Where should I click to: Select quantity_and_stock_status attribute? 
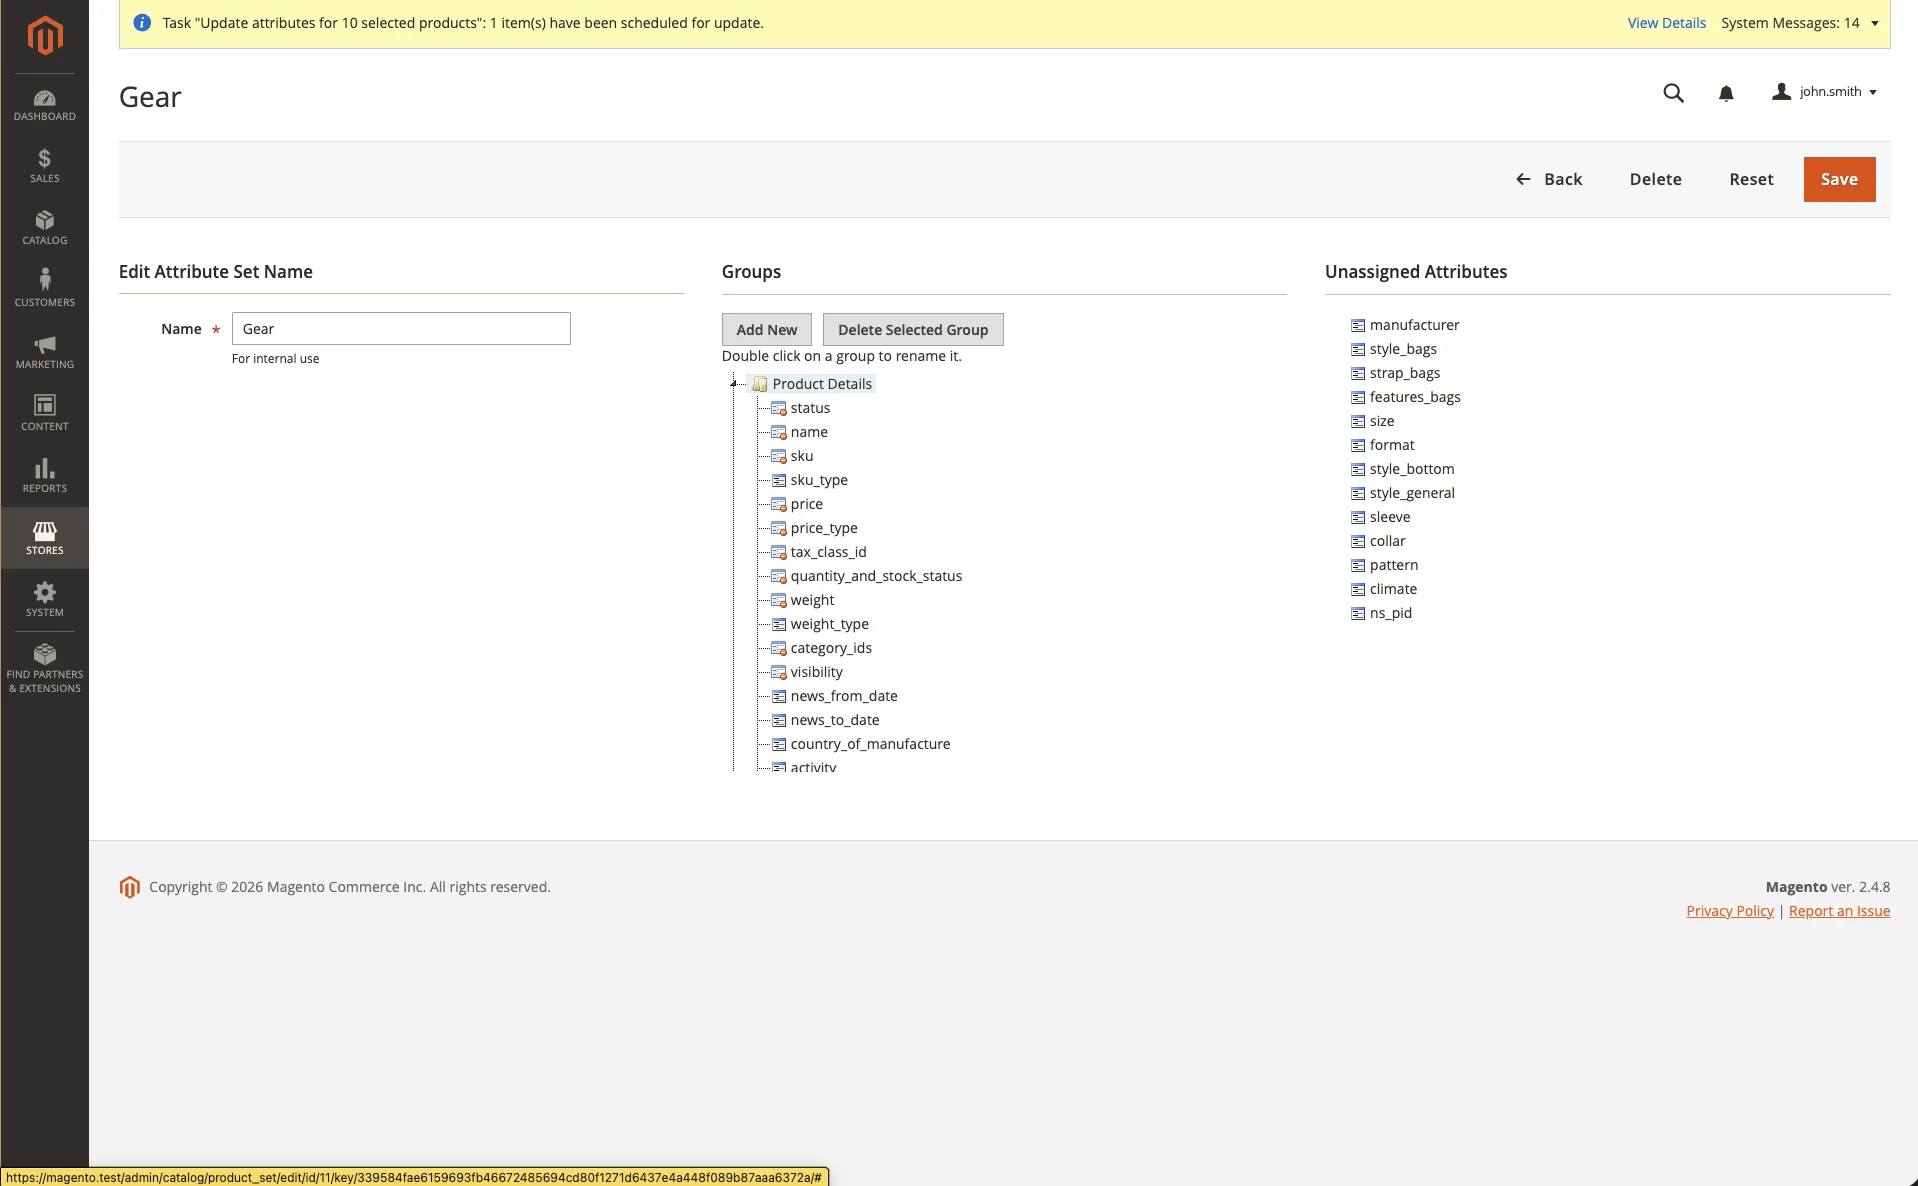[x=876, y=576]
